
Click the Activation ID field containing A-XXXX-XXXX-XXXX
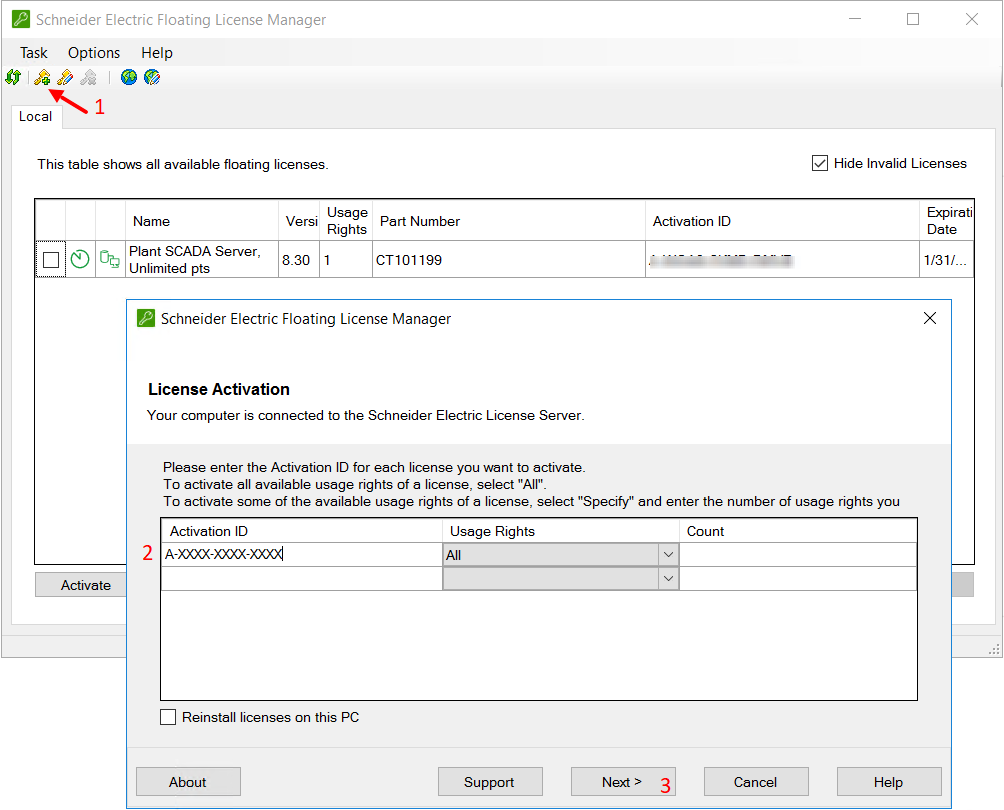pyautogui.click(x=302, y=555)
